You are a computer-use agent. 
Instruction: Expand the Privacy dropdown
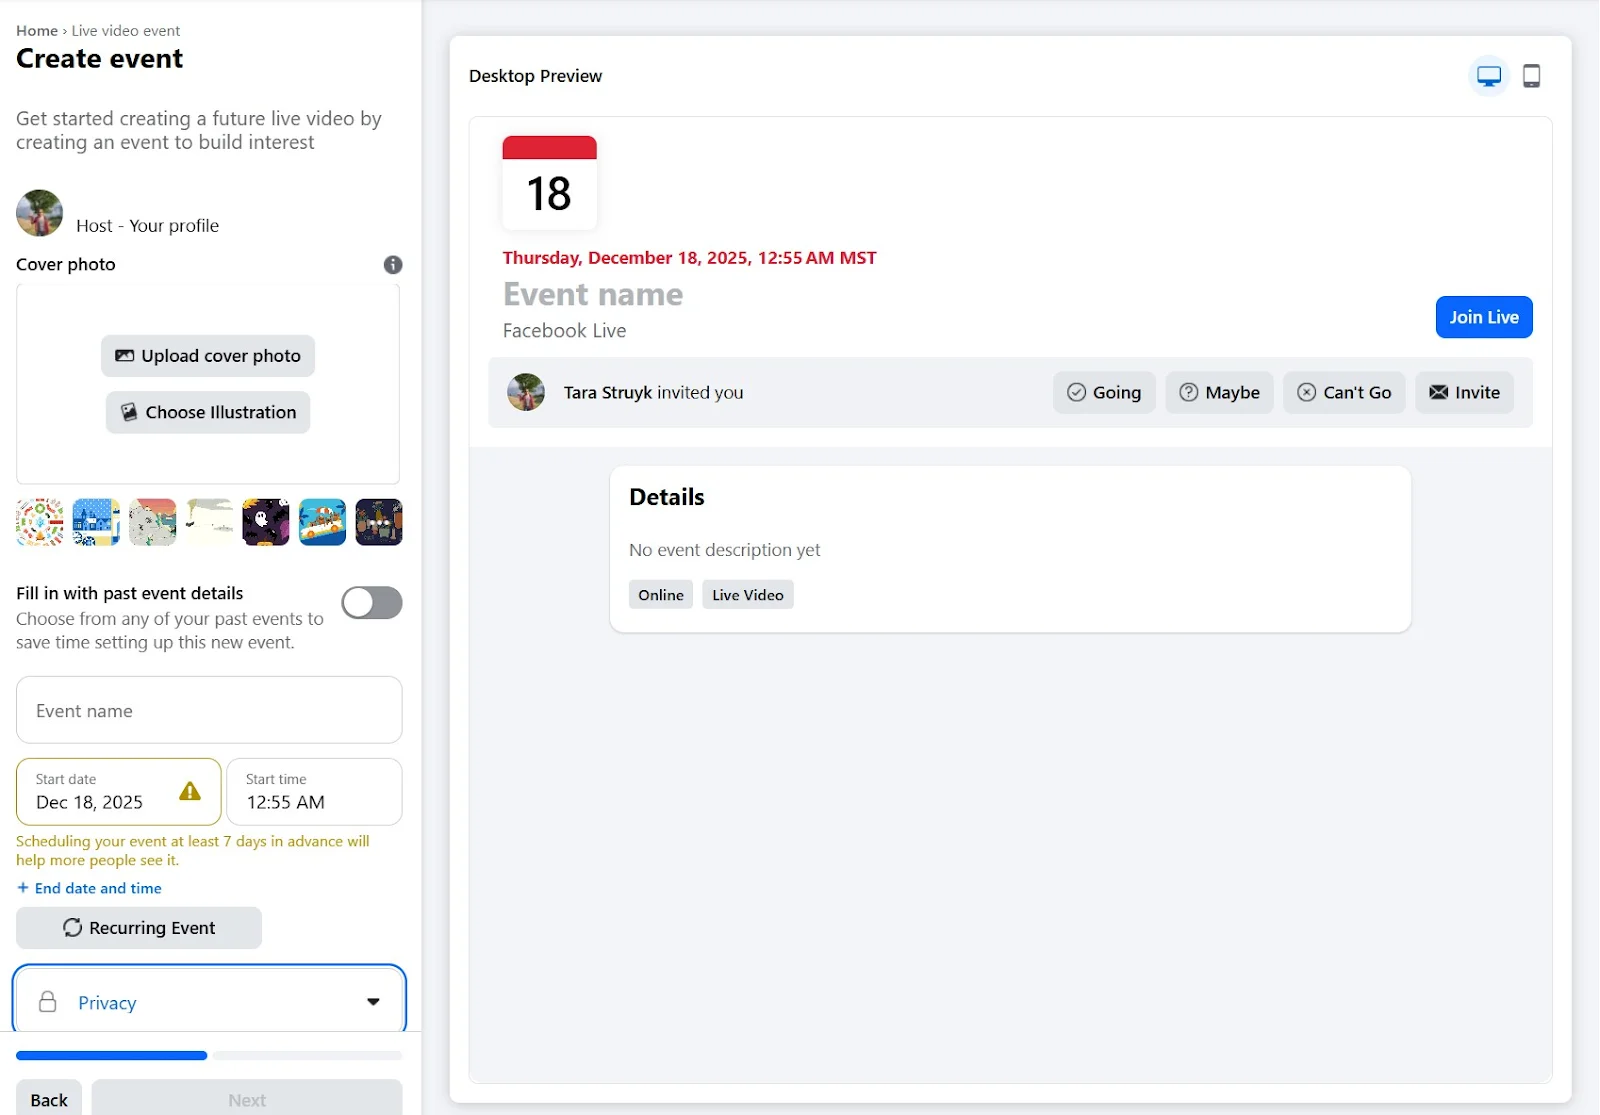208,1001
